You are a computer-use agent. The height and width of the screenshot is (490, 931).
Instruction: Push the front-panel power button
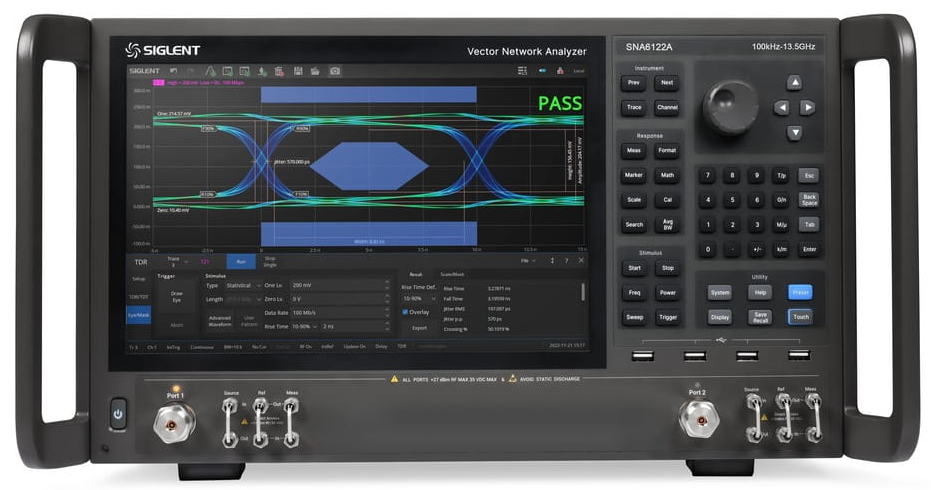pyautogui.click(x=118, y=414)
